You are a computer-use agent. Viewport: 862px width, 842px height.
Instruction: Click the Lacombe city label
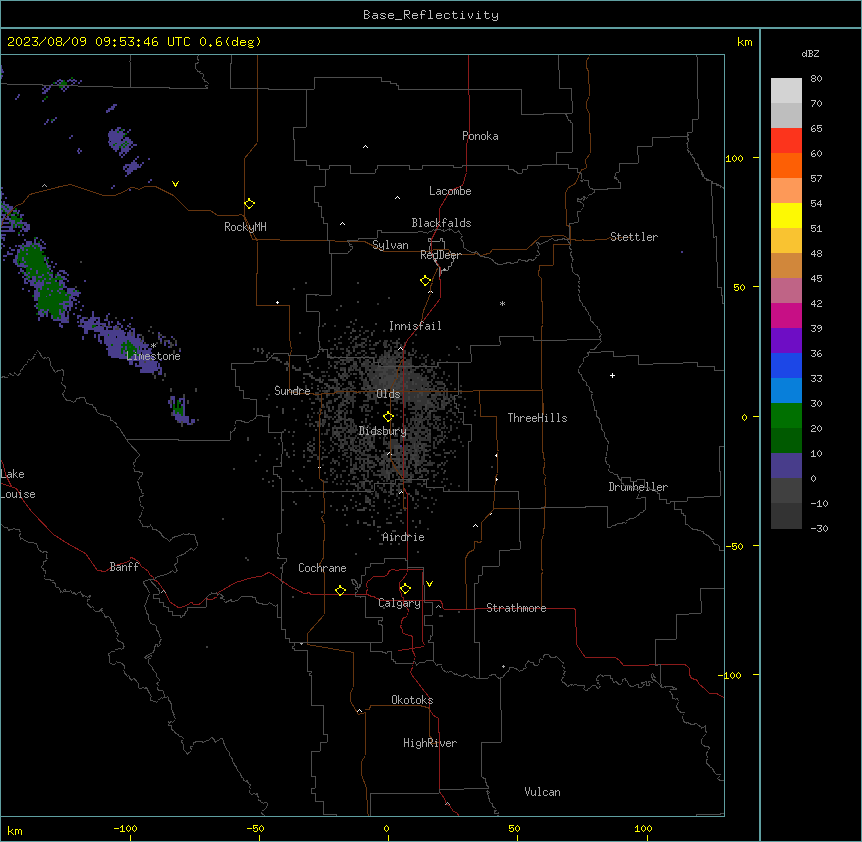(450, 191)
